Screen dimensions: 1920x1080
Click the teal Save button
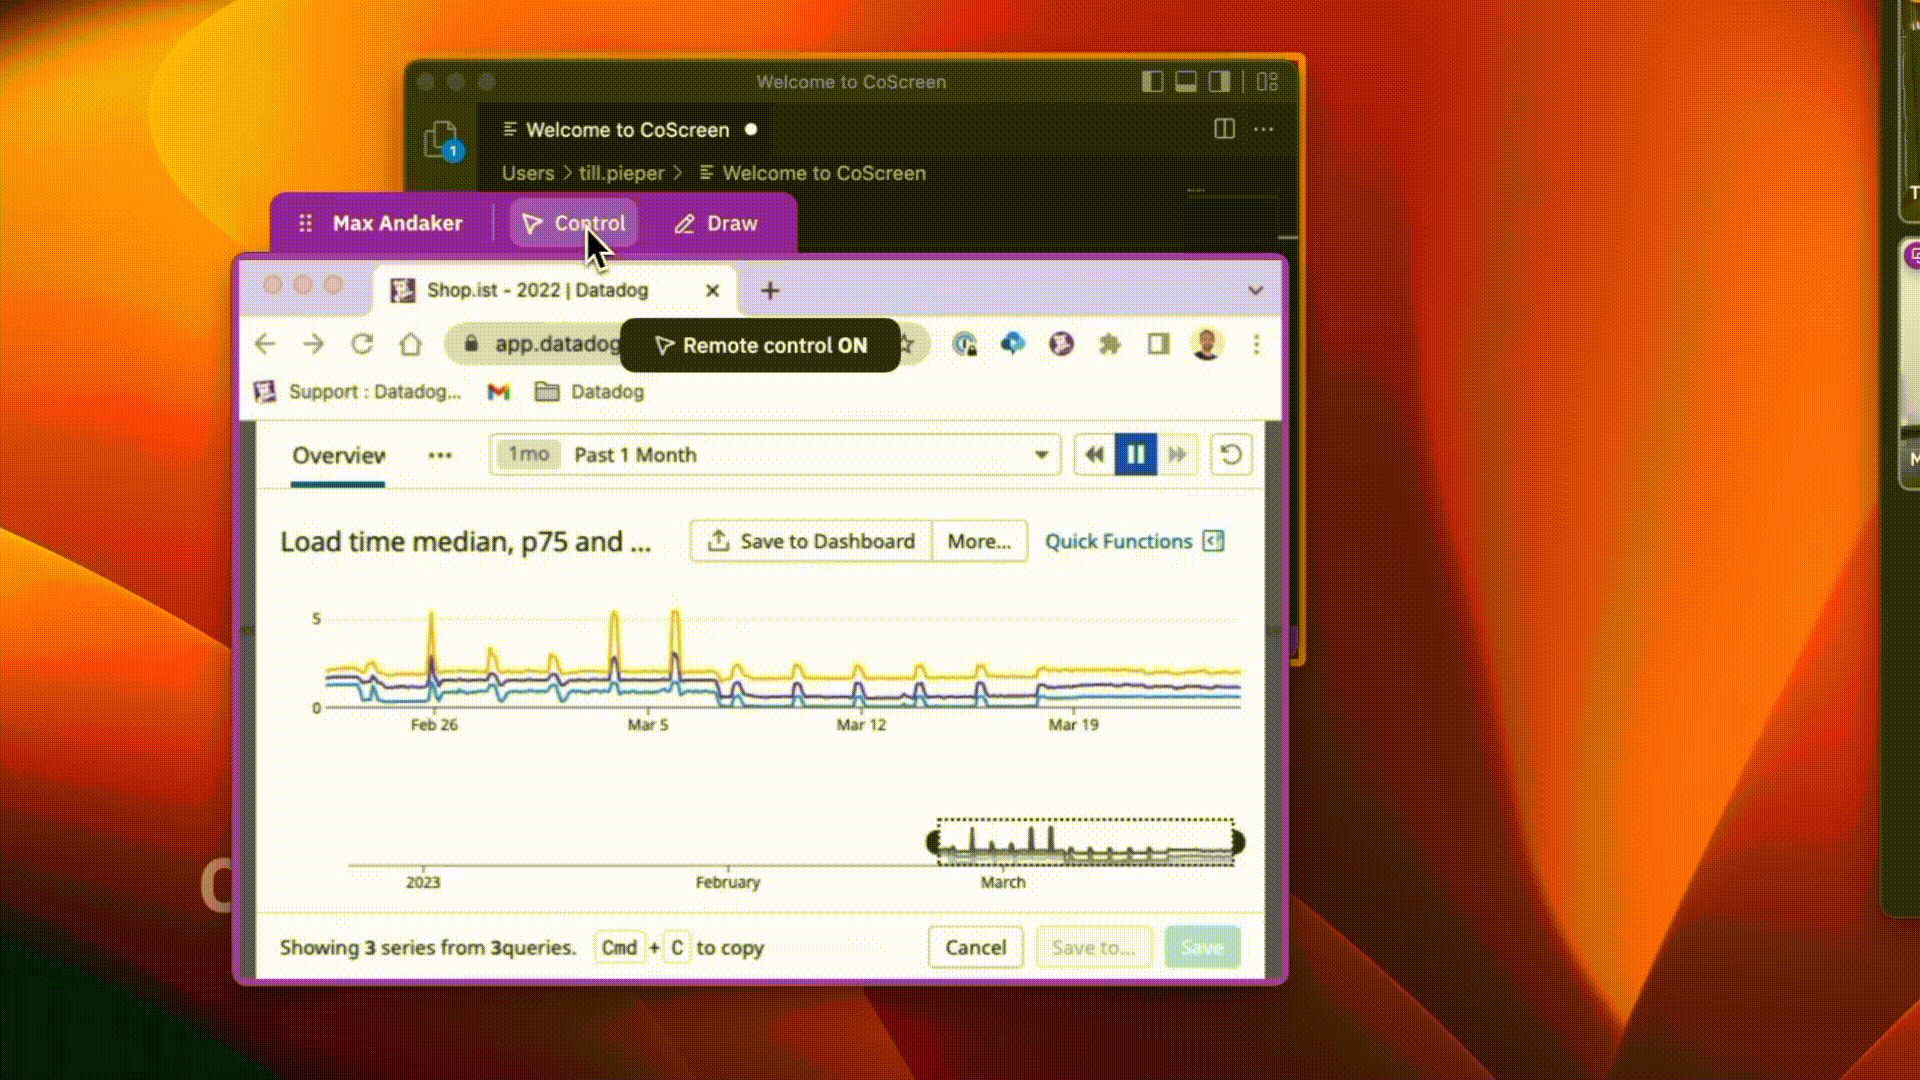1202,947
